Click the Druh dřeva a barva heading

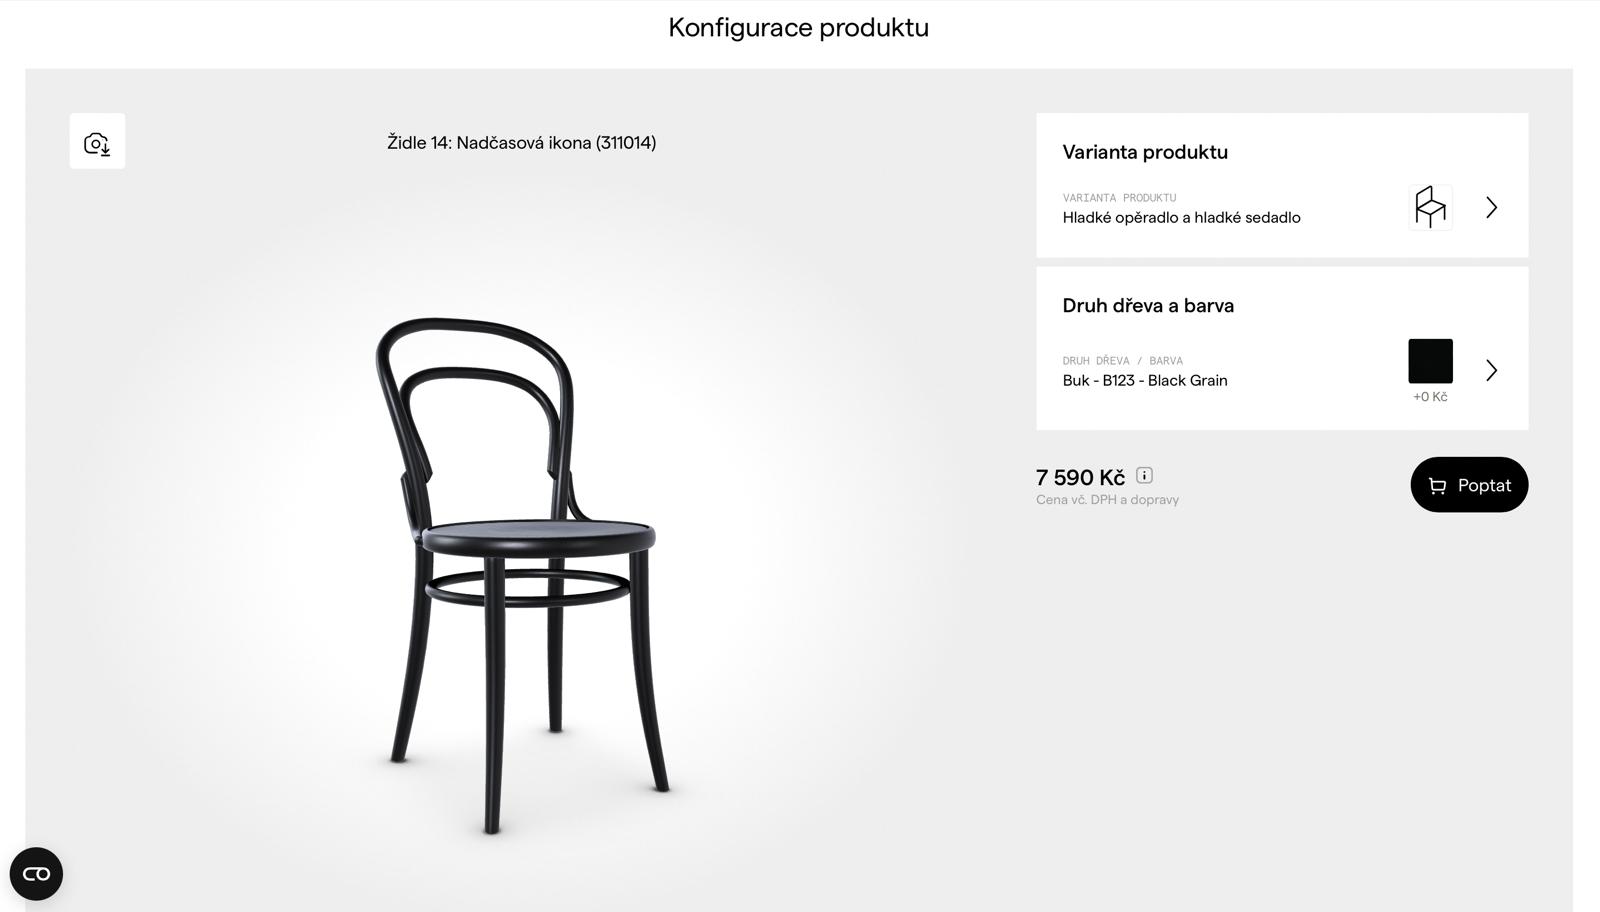(1148, 305)
